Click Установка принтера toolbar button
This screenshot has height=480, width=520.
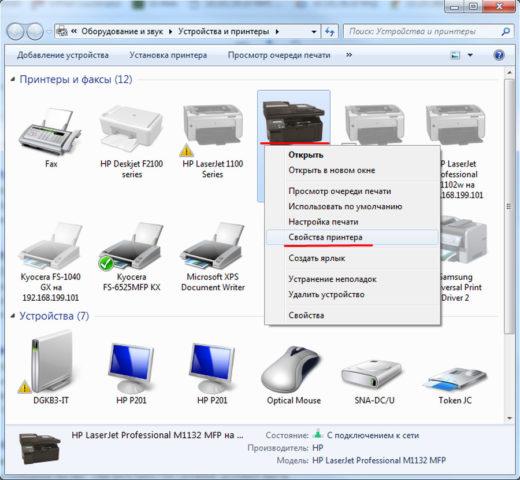[x=168, y=55]
